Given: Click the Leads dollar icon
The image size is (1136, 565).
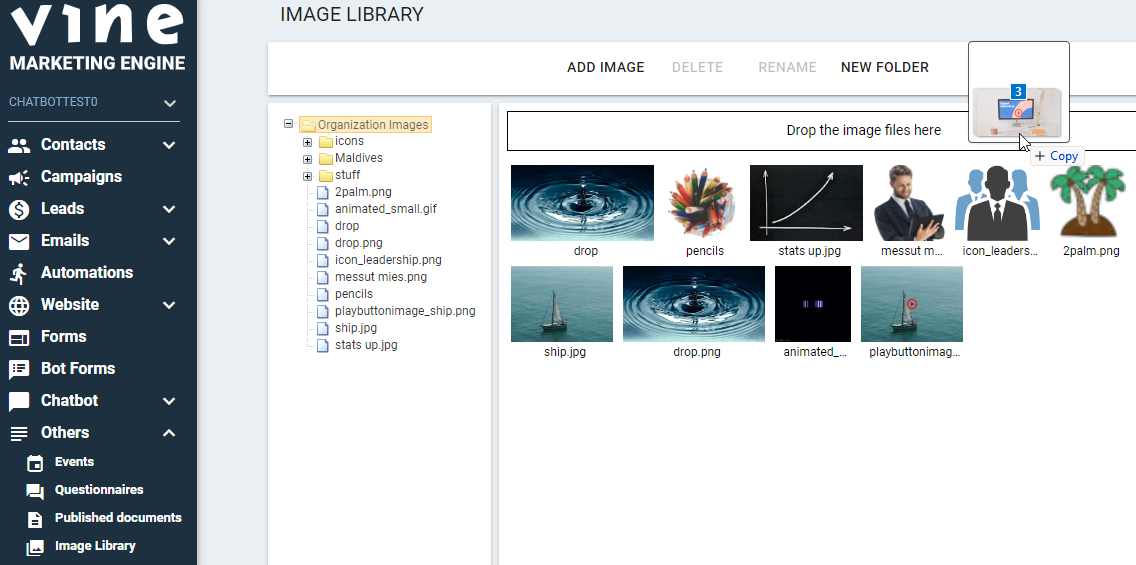Looking at the screenshot, I should (x=19, y=209).
